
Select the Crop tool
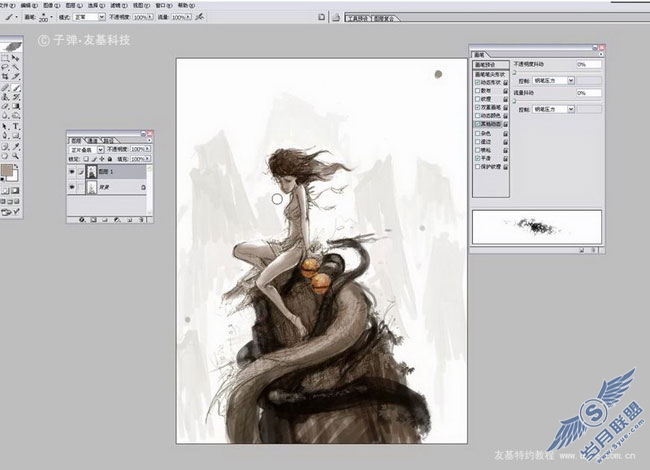(x=5, y=76)
